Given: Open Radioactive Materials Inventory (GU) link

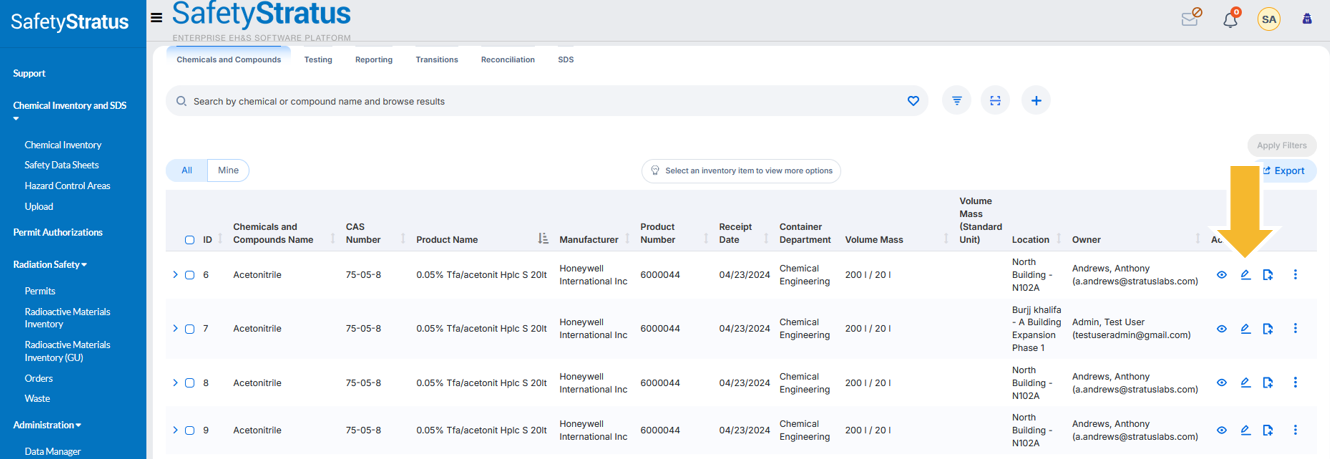Looking at the screenshot, I should [x=67, y=351].
